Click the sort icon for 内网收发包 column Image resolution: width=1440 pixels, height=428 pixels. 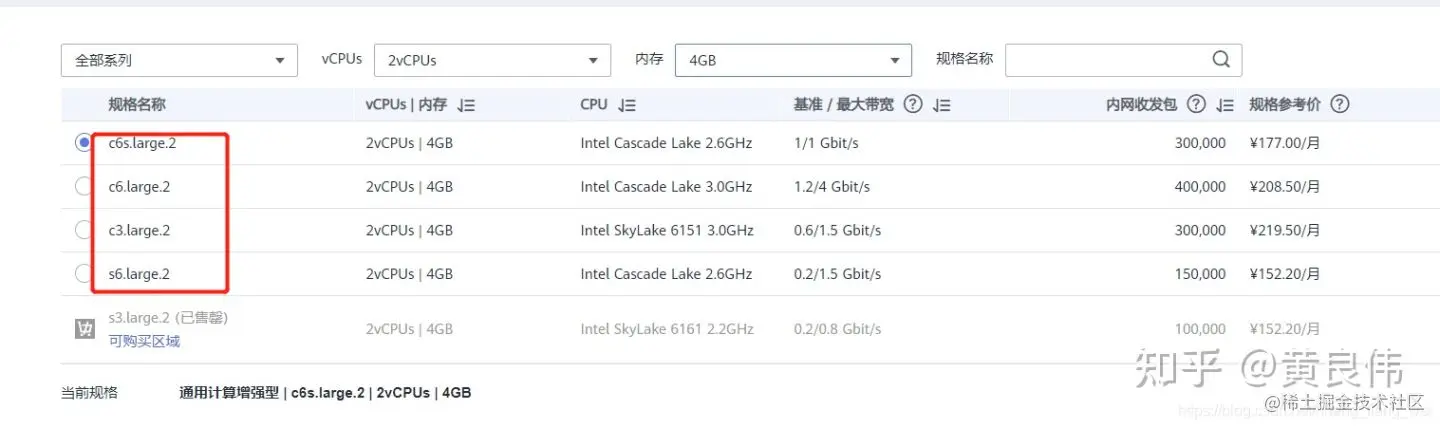[x=1225, y=104]
